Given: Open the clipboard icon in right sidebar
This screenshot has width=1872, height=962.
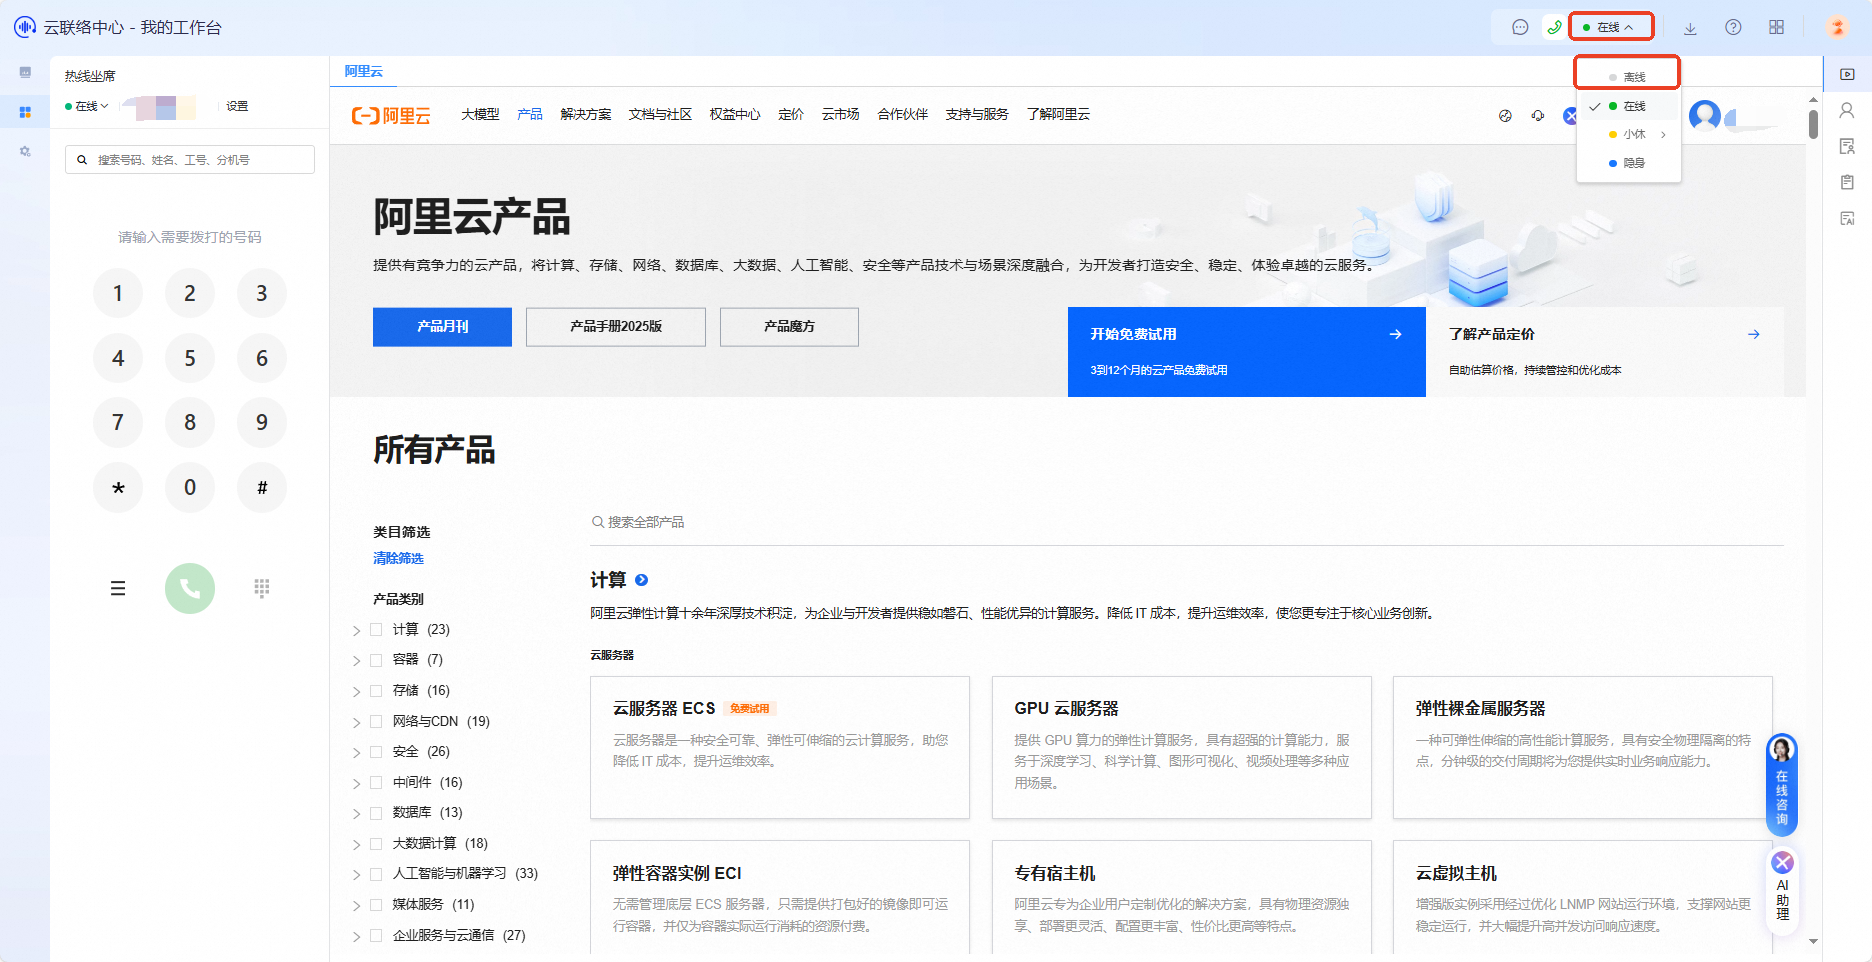Looking at the screenshot, I should coord(1847,182).
